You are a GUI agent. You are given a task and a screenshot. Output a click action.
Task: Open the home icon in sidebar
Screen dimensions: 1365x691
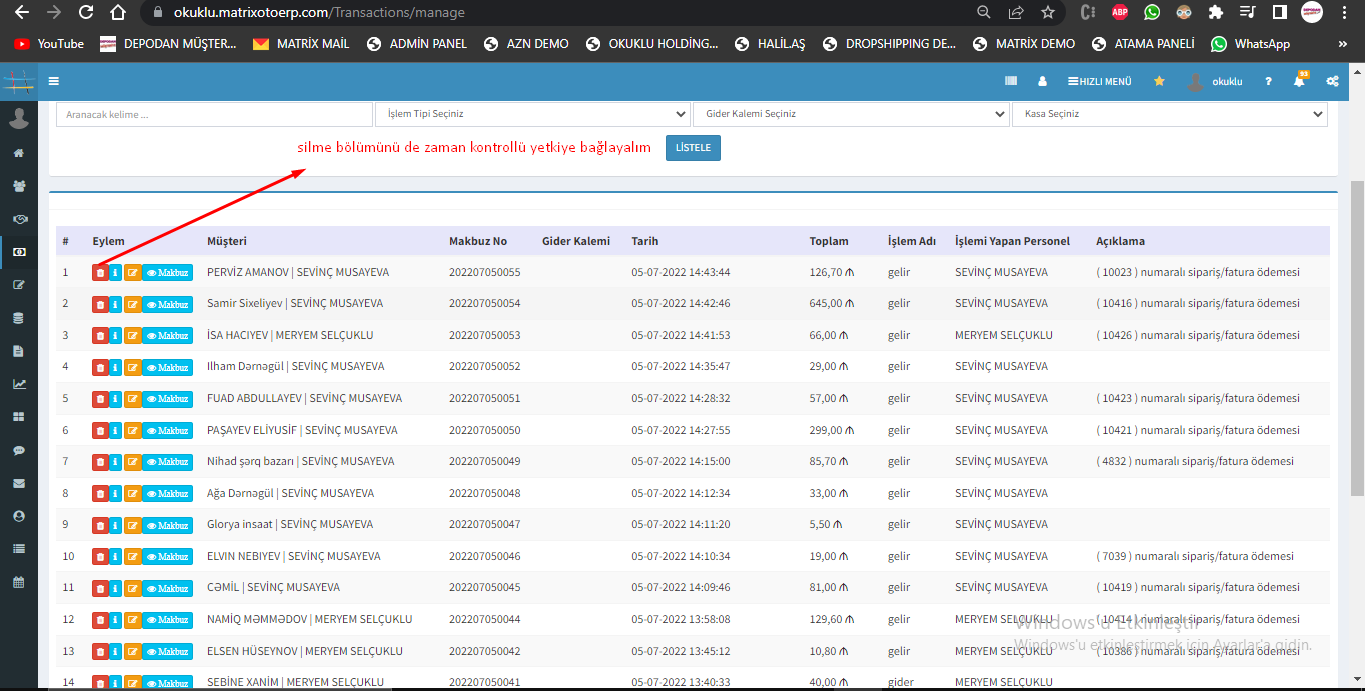coord(18,153)
